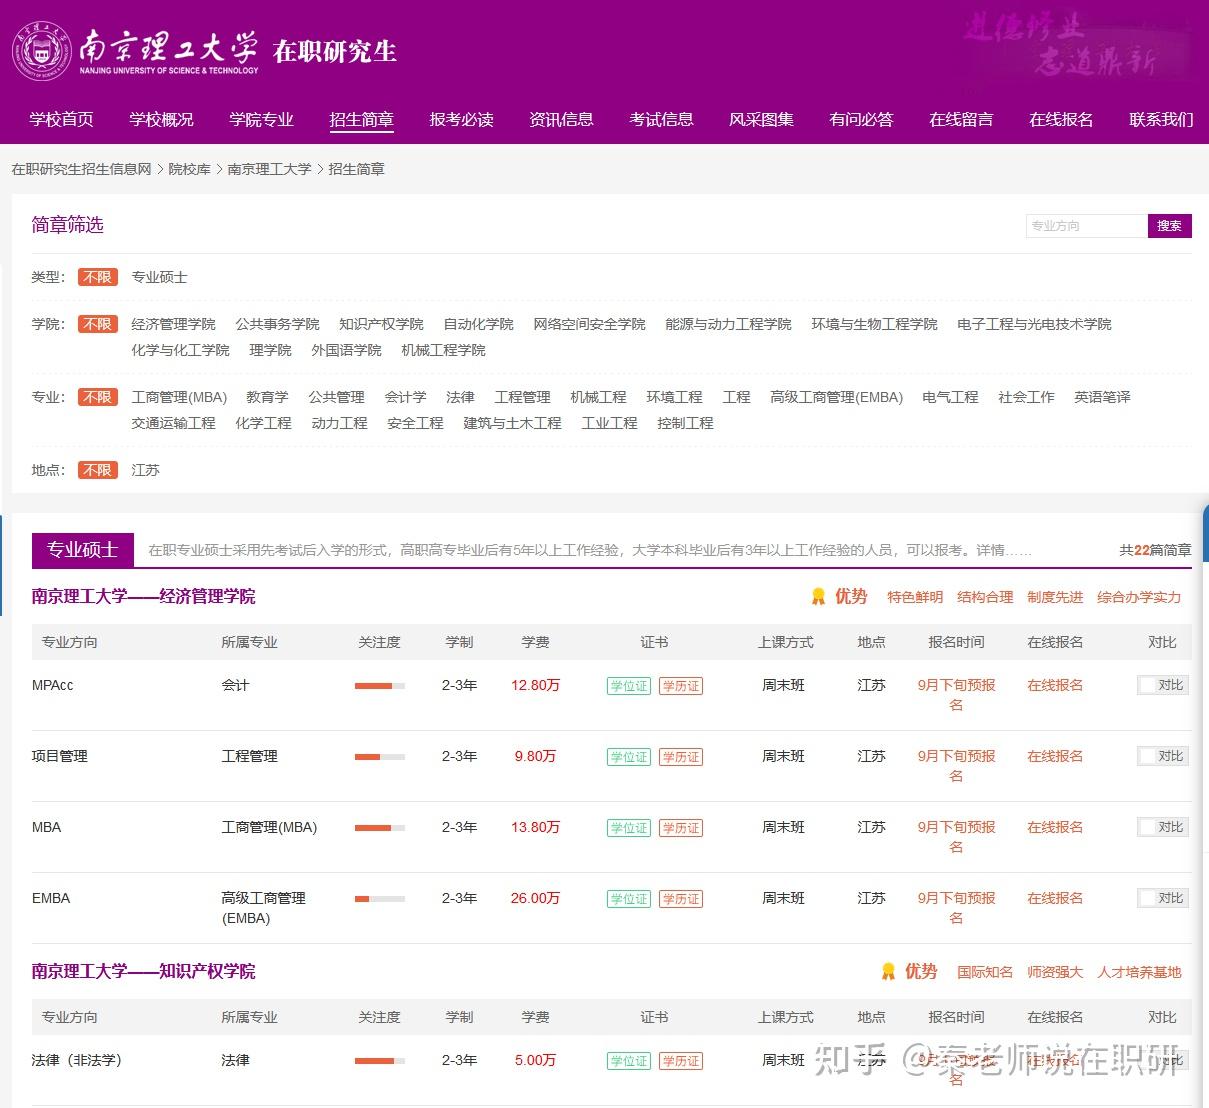This screenshot has height=1108, width=1209.
Task: Go to 在职研究生招生信息网 breadcrumb
Action: 81,169
